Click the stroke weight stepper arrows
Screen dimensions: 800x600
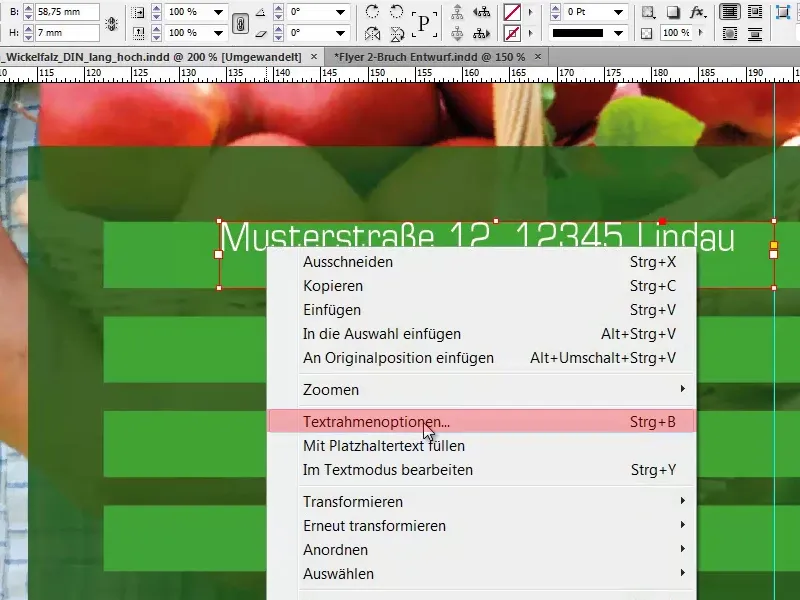coord(556,12)
